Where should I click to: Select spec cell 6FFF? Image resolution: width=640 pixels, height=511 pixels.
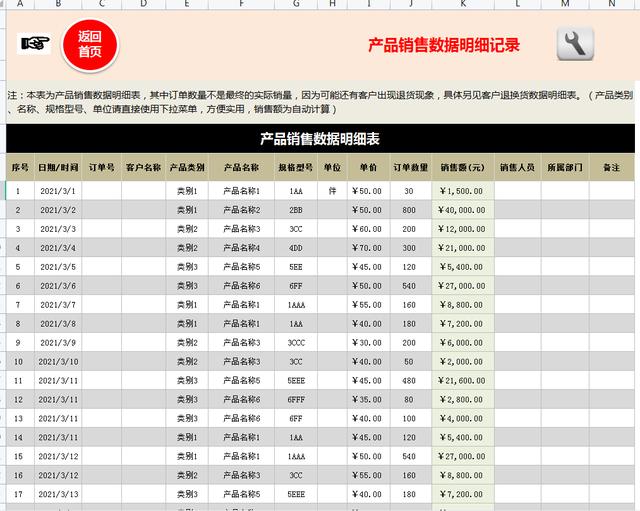point(296,400)
